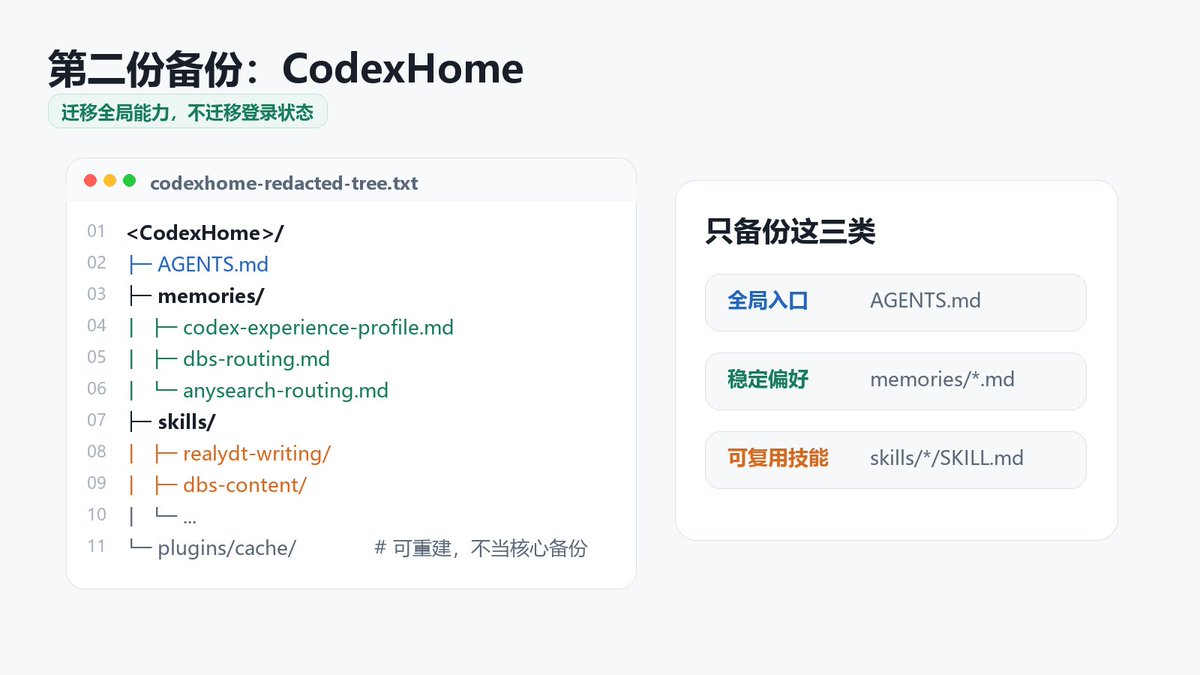Click the 可复用技能 skills card
Screen dimensions: 1200x675
point(895,460)
